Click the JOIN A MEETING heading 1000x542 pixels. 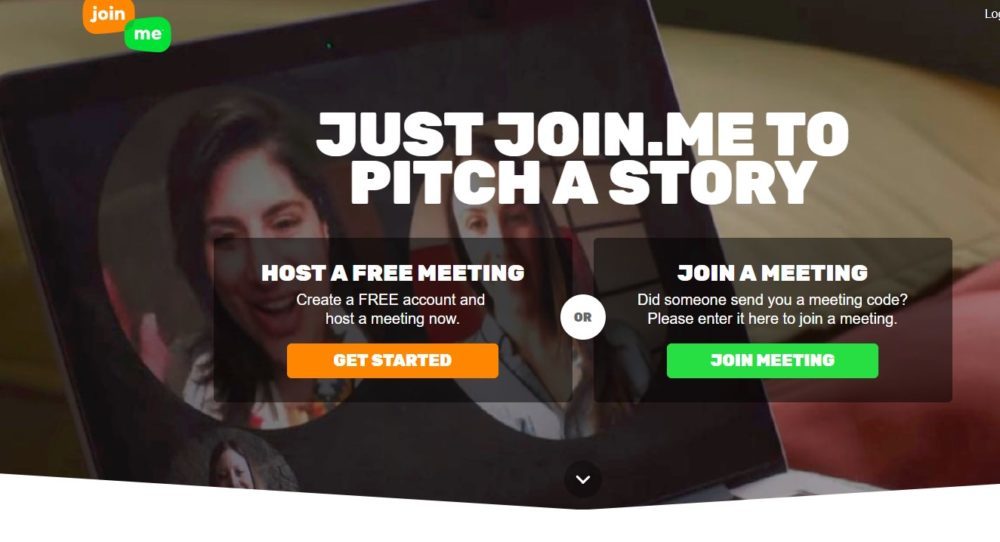(772, 273)
